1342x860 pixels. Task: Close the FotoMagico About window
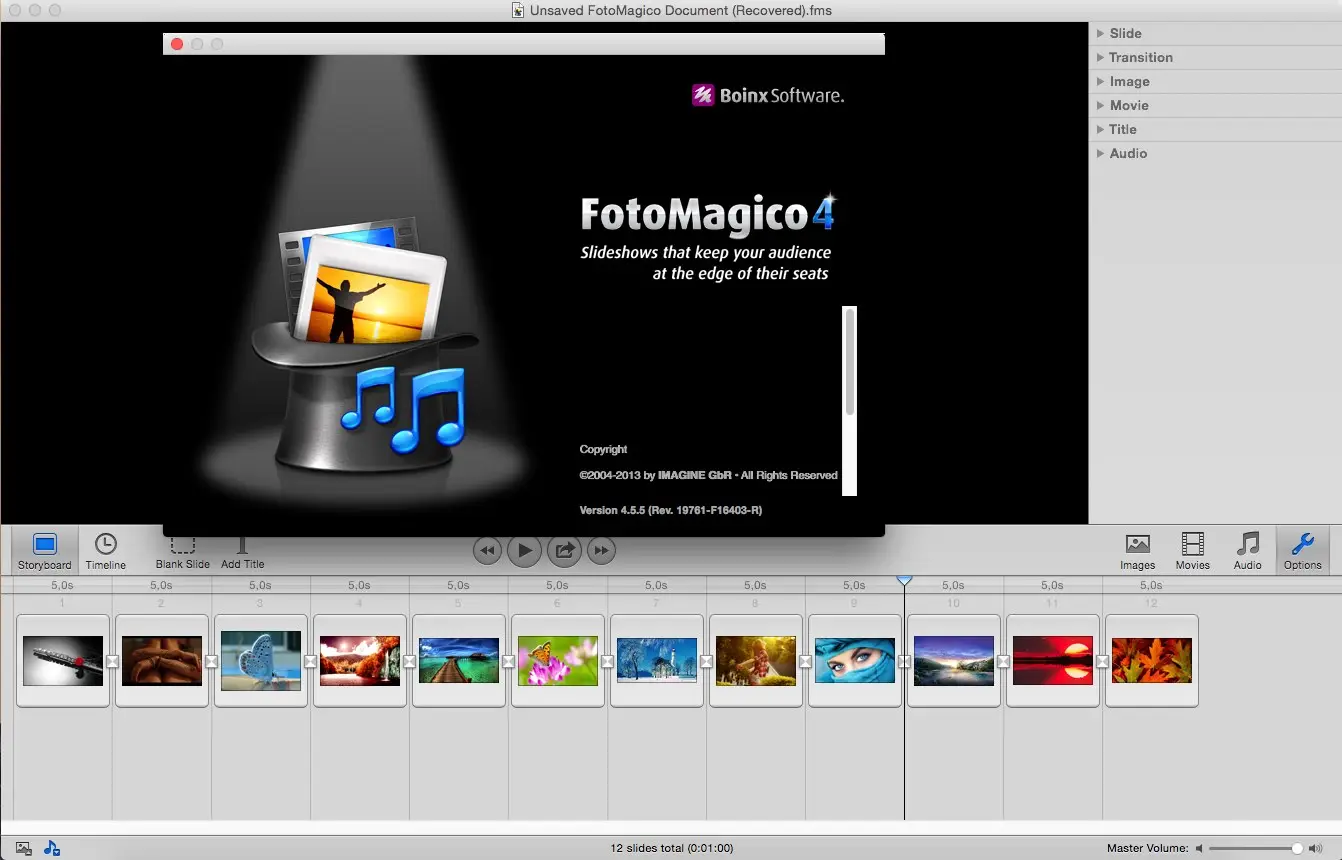(177, 44)
